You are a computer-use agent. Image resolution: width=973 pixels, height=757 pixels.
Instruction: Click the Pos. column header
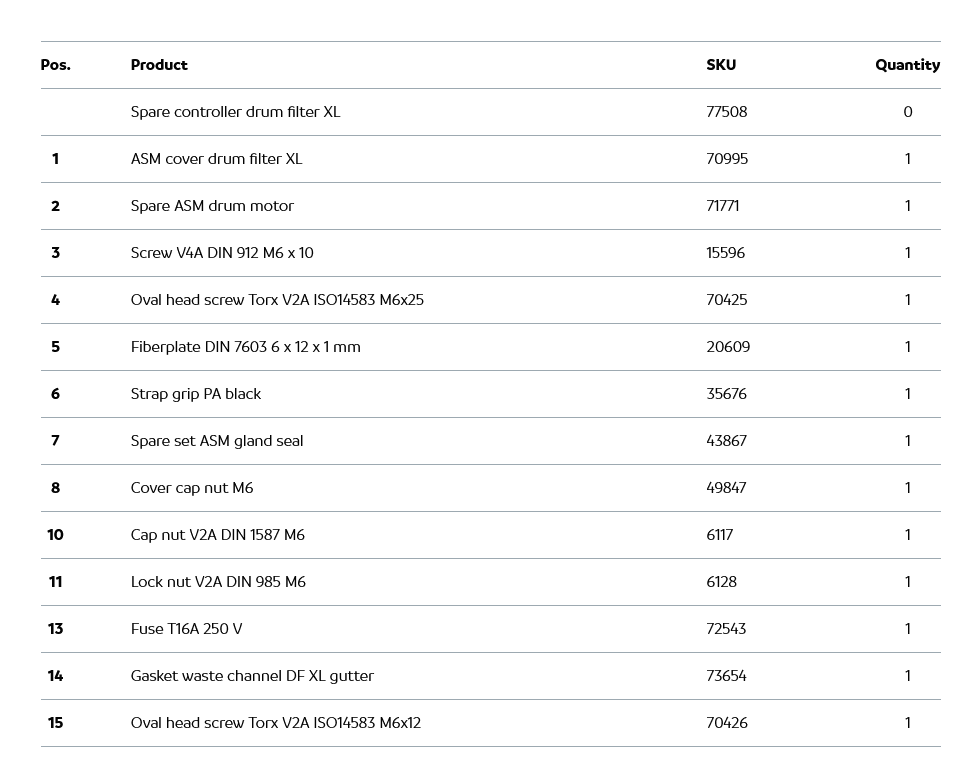(x=55, y=65)
